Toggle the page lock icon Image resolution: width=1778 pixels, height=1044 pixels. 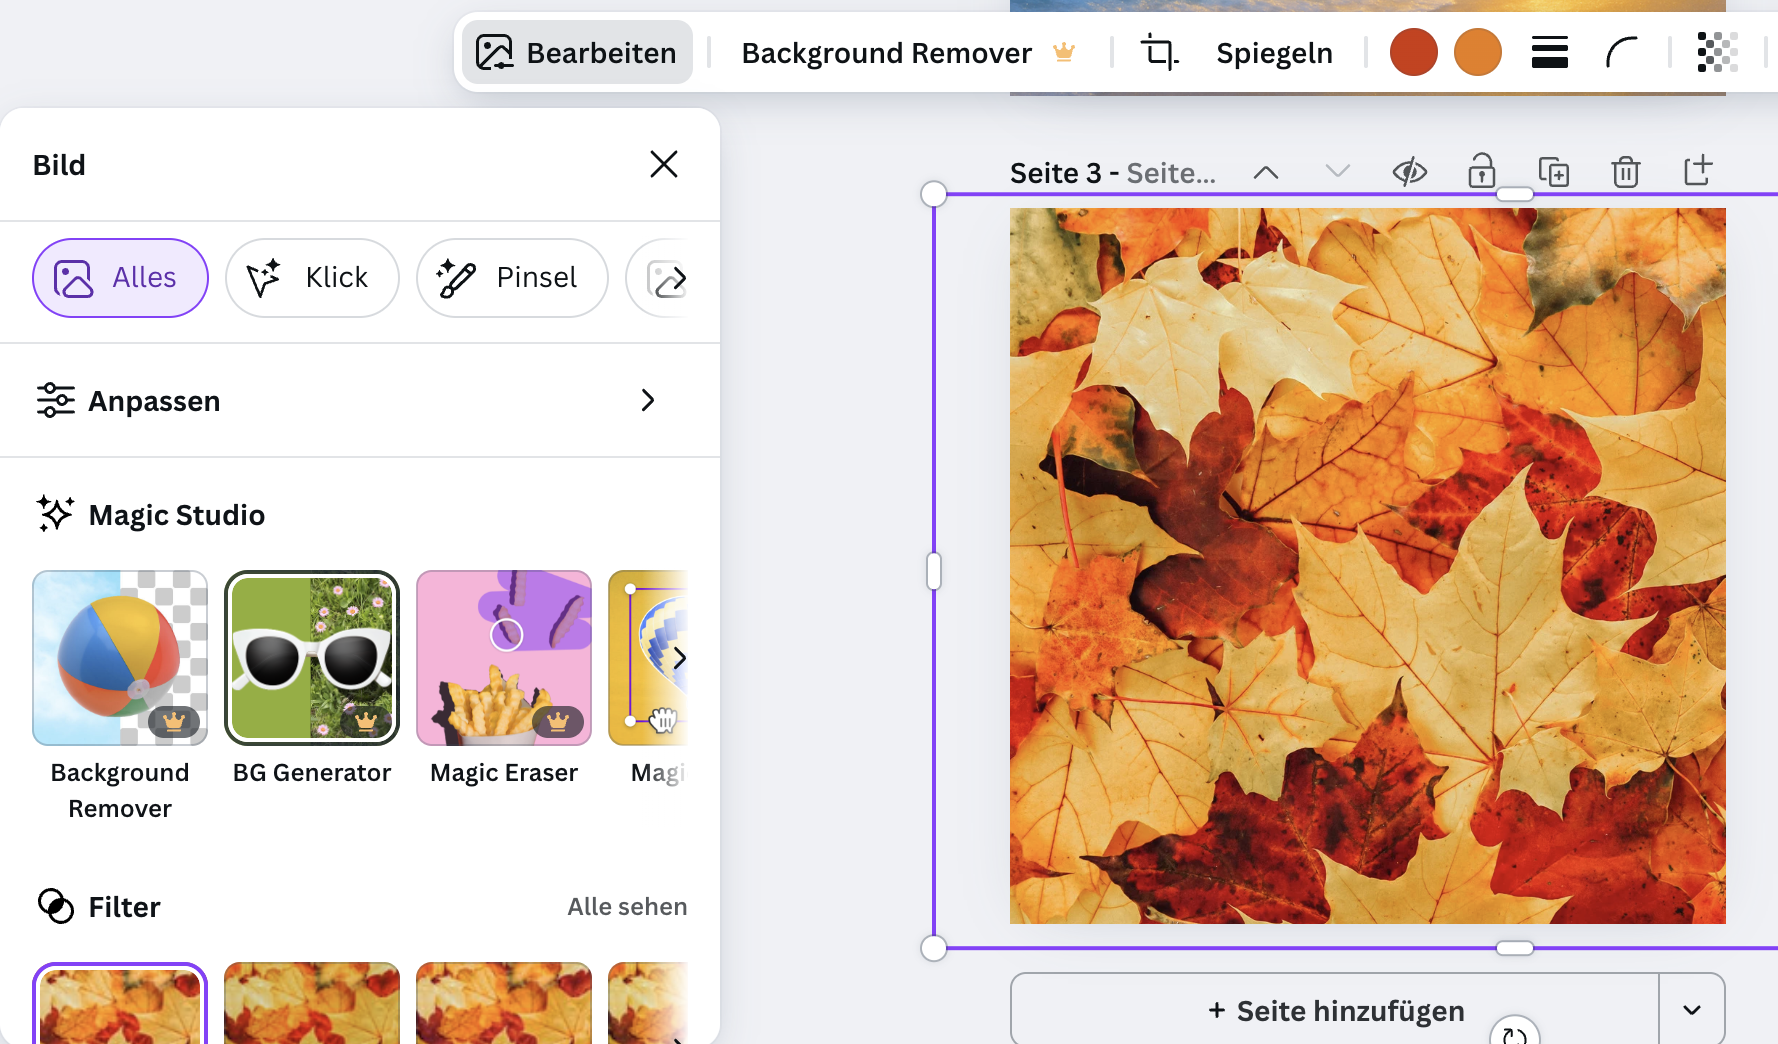1481,172
